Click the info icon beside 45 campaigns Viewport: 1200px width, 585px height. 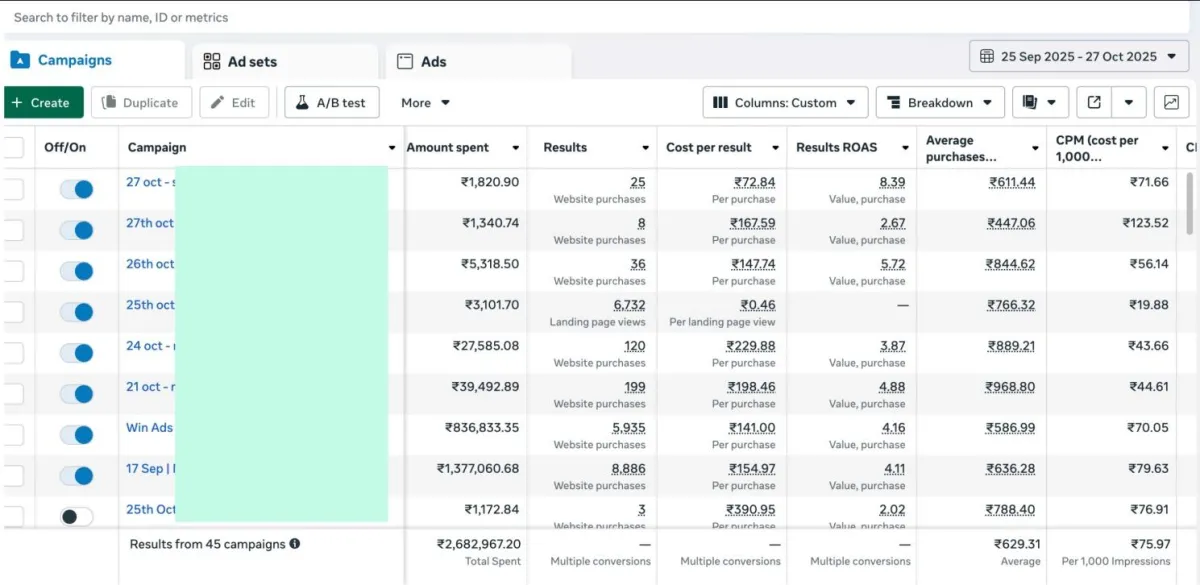(295, 544)
